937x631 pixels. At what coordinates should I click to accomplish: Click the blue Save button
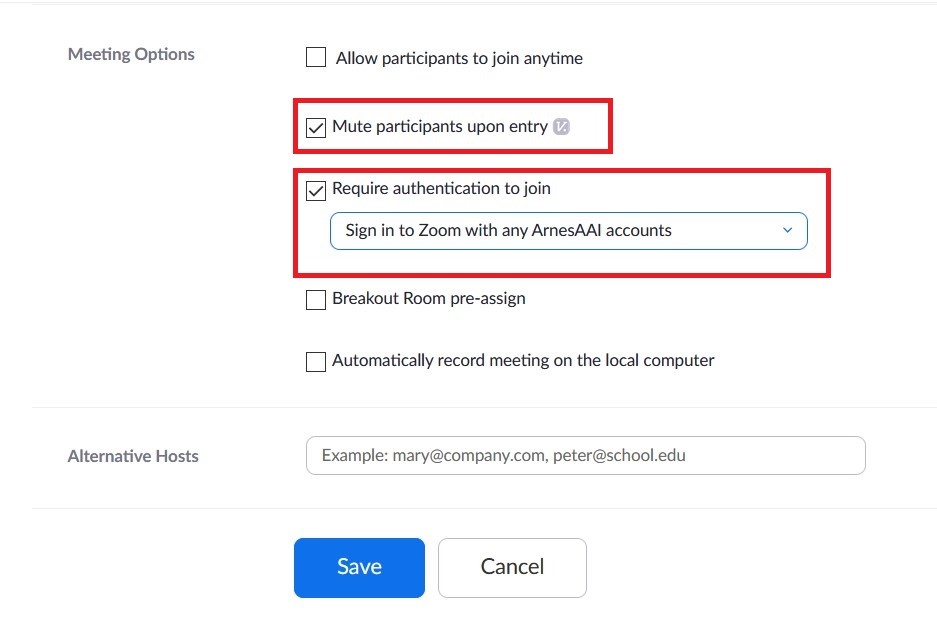click(x=359, y=568)
